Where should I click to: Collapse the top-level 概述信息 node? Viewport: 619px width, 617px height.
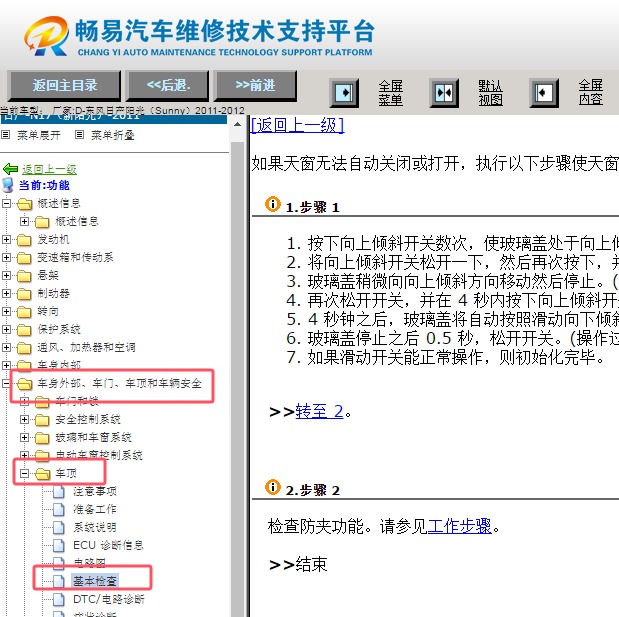pos(6,203)
